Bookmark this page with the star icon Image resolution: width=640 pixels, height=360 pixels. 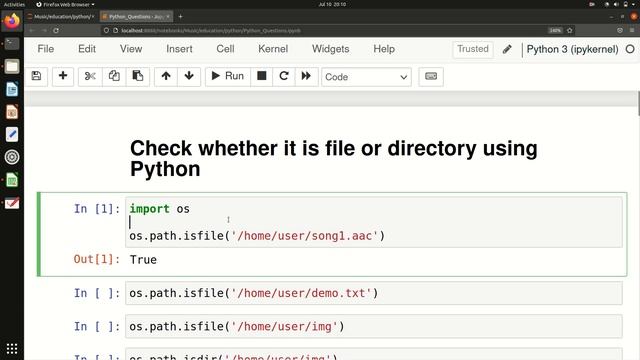[570, 31]
